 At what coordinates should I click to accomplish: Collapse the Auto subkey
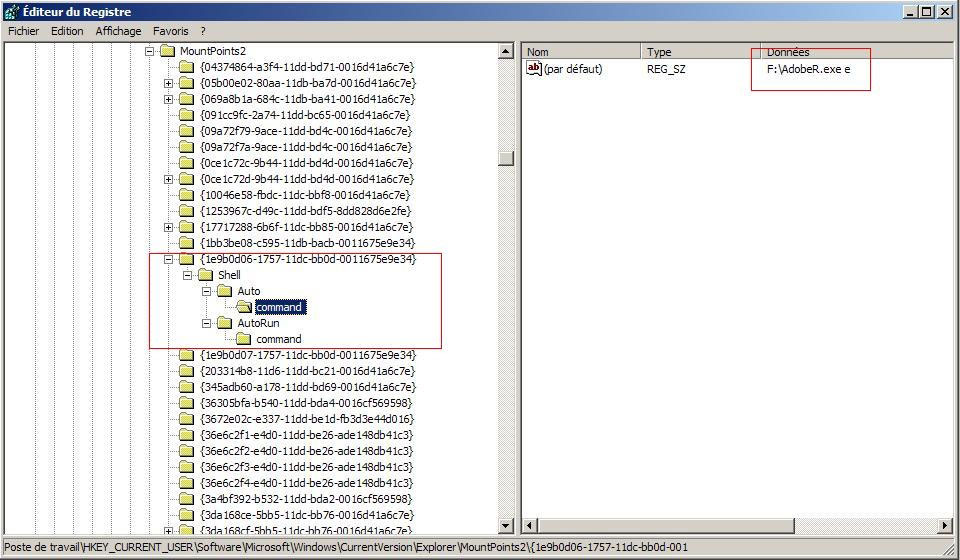pos(206,291)
